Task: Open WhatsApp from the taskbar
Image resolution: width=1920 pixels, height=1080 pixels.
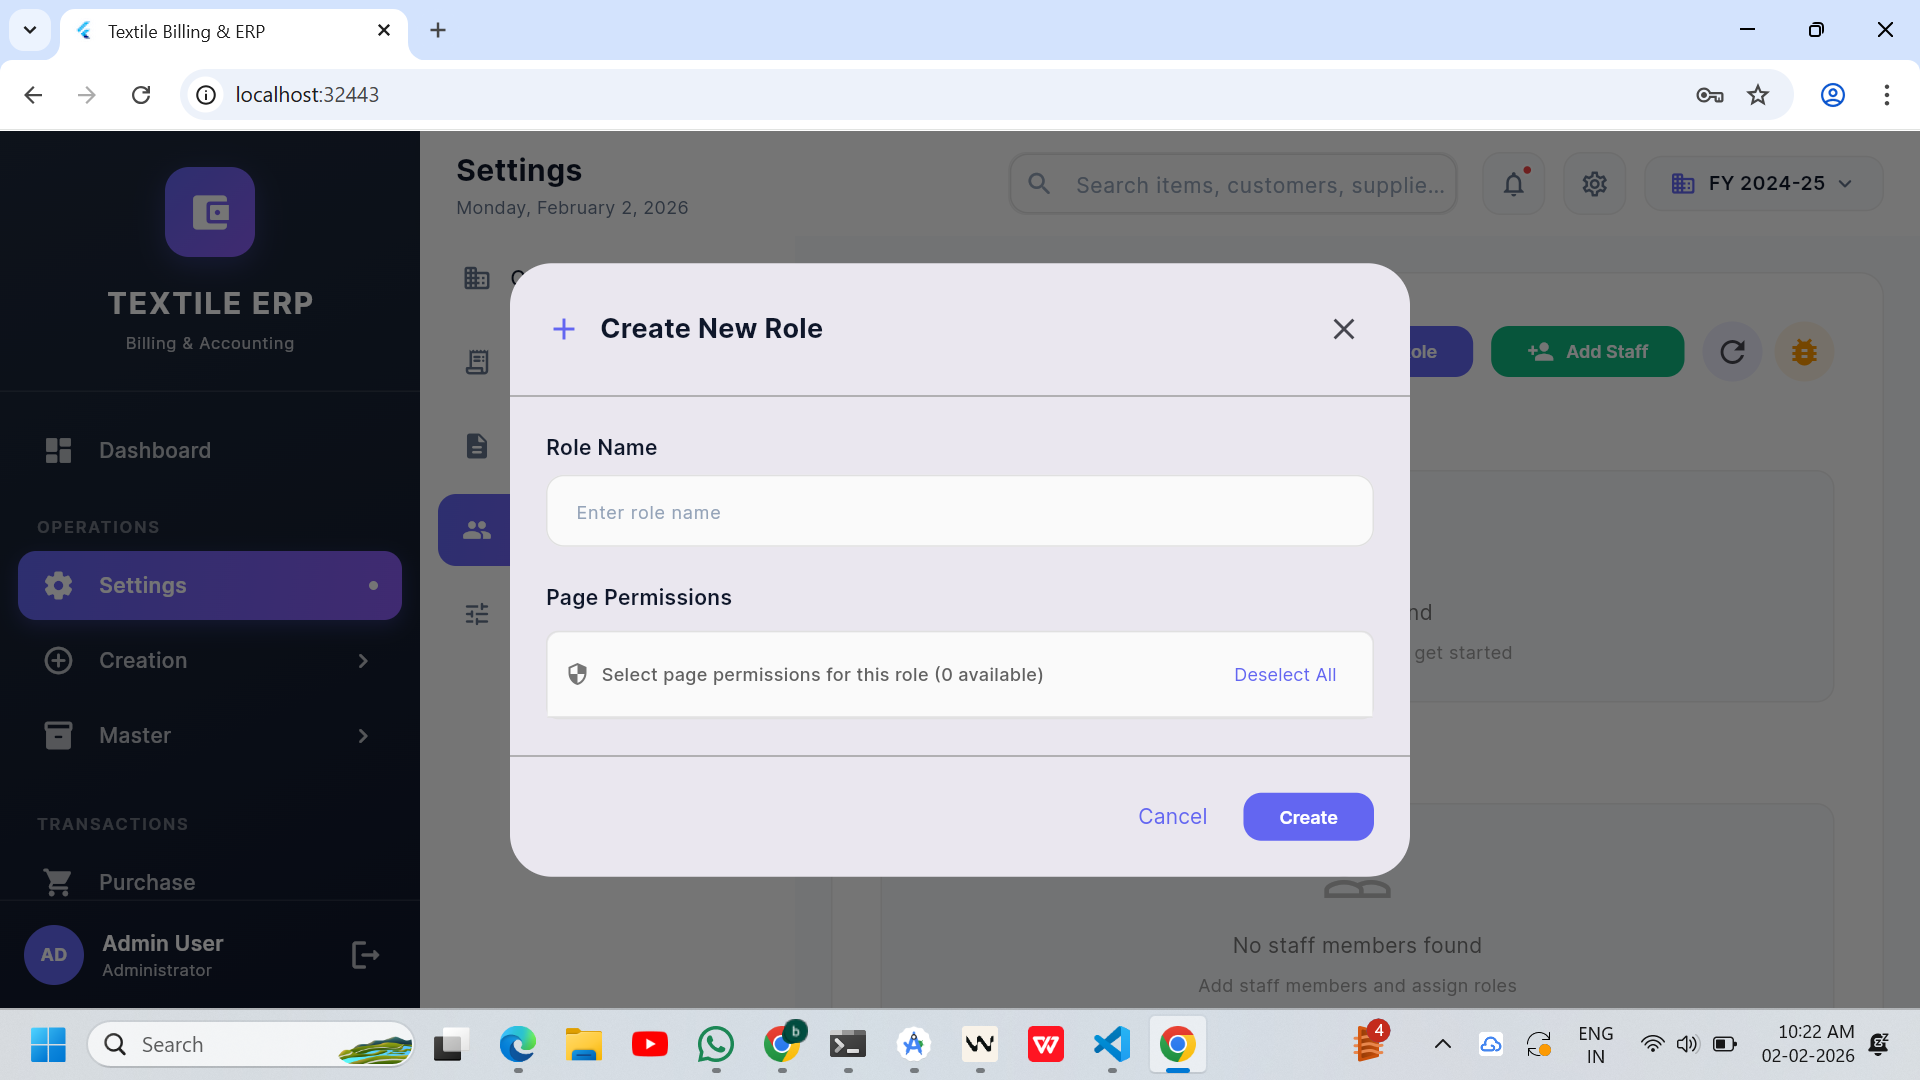Action: tap(715, 1045)
